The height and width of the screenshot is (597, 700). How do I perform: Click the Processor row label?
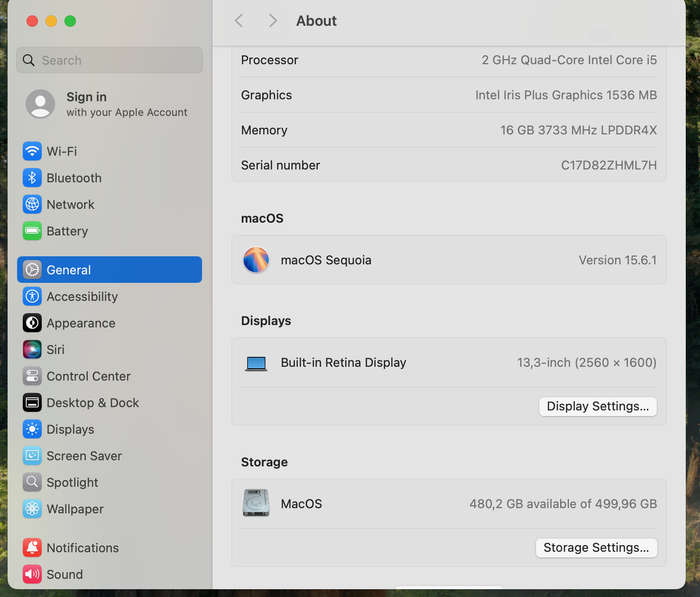tap(269, 60)
